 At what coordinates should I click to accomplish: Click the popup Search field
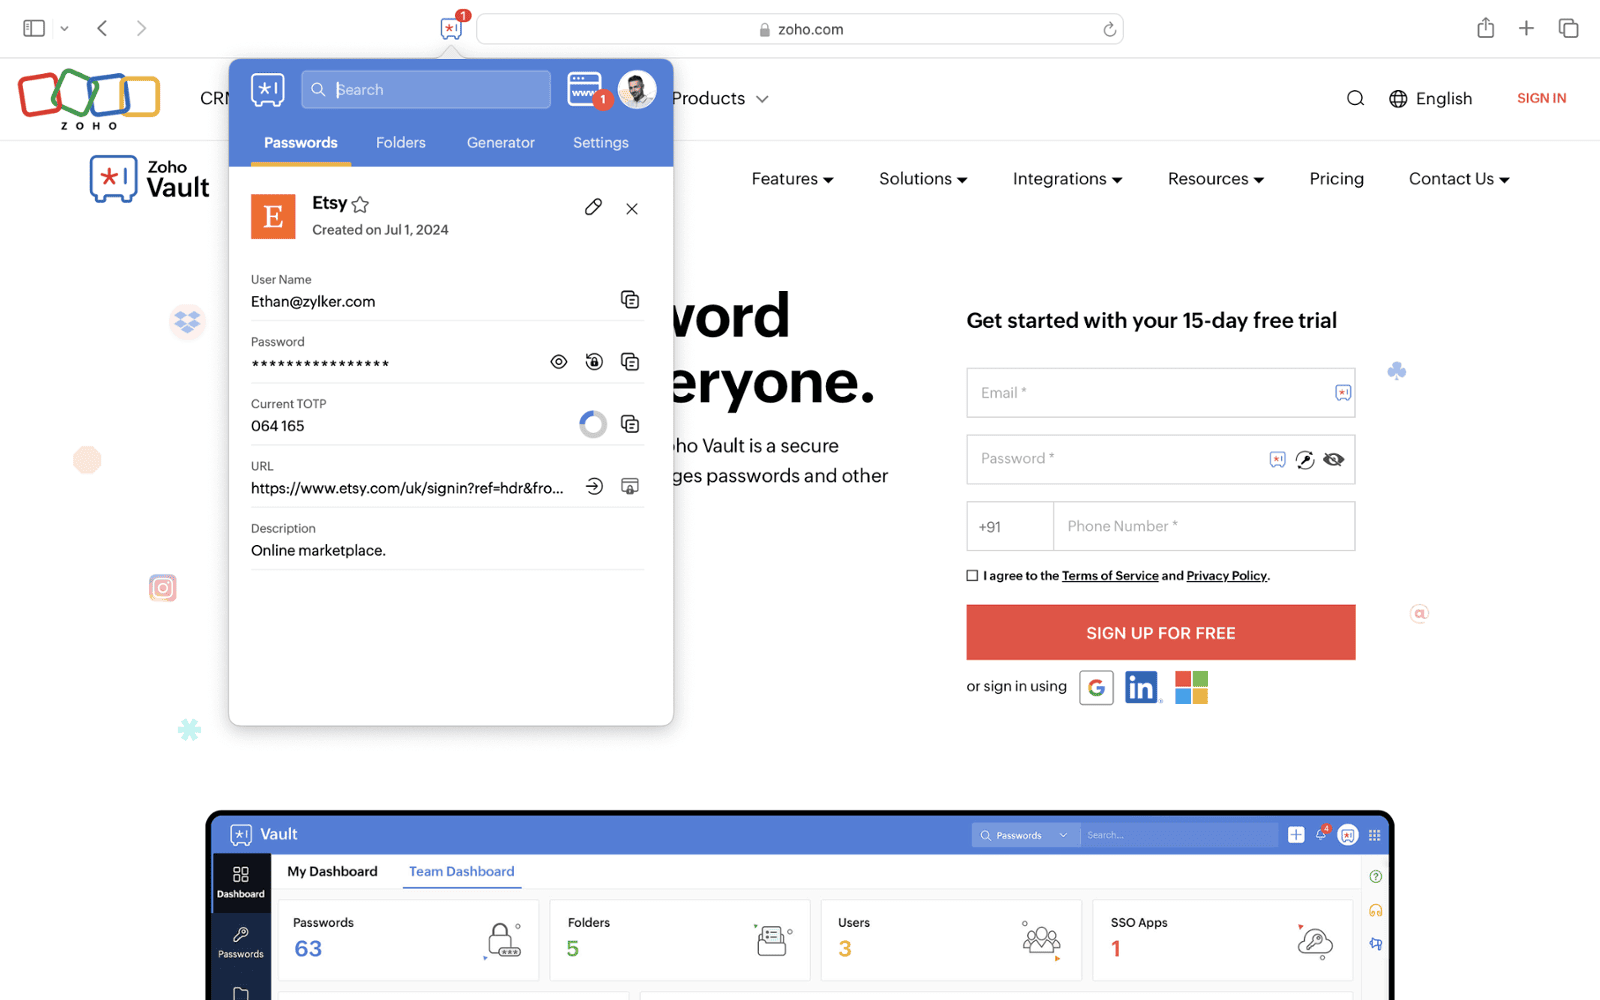pyautogui.click(x=426, y=89)
